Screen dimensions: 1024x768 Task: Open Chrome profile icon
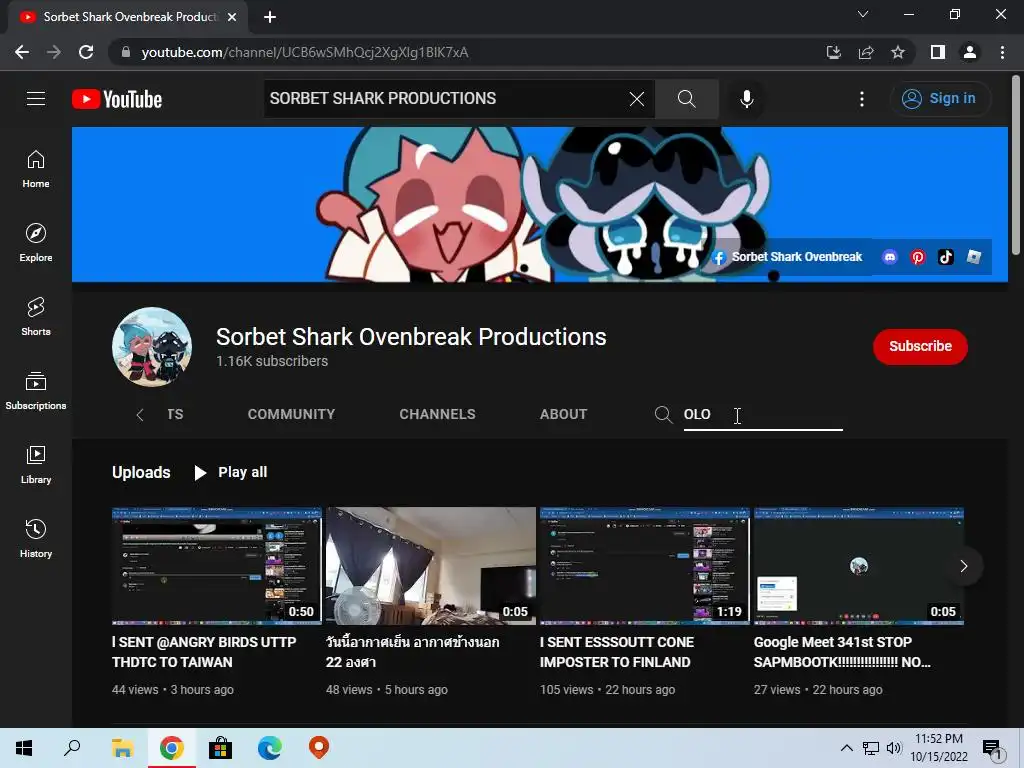click(970, 52)
